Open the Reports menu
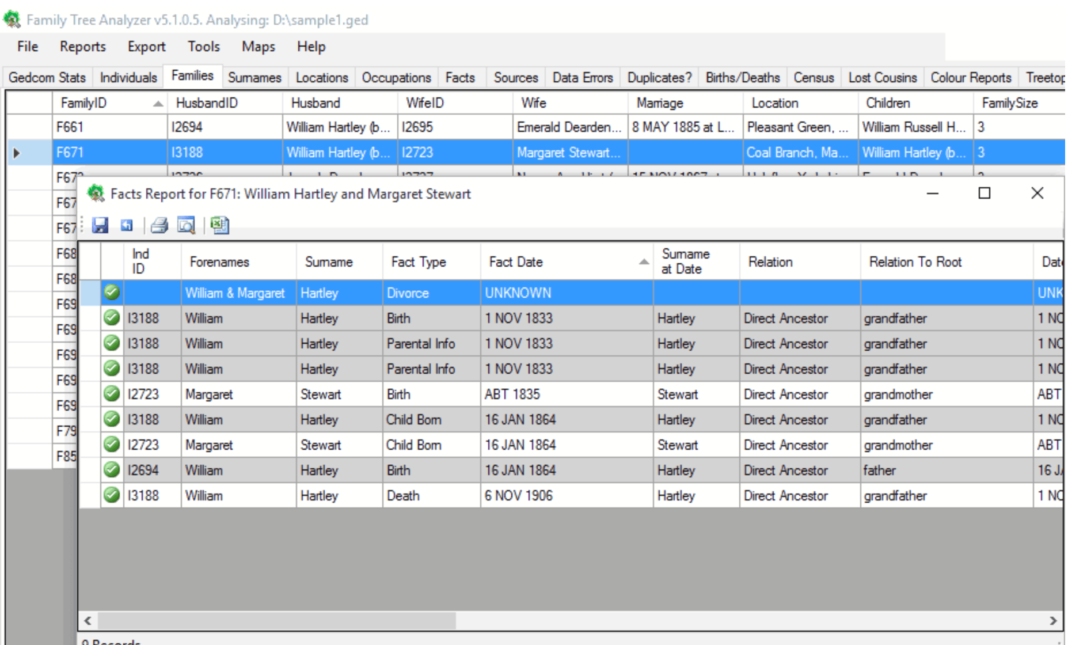The width and height of the screenshot is (1068, 645). [82, 46]
